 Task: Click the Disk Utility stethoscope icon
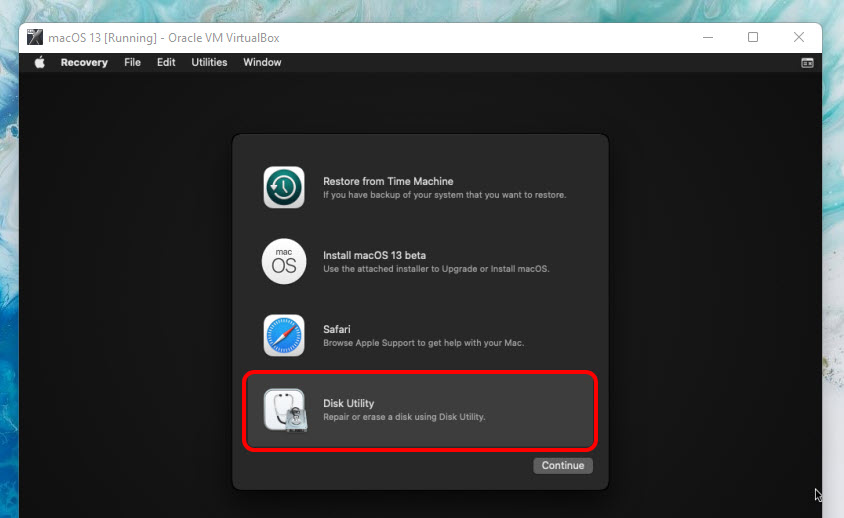click(285, 410)
